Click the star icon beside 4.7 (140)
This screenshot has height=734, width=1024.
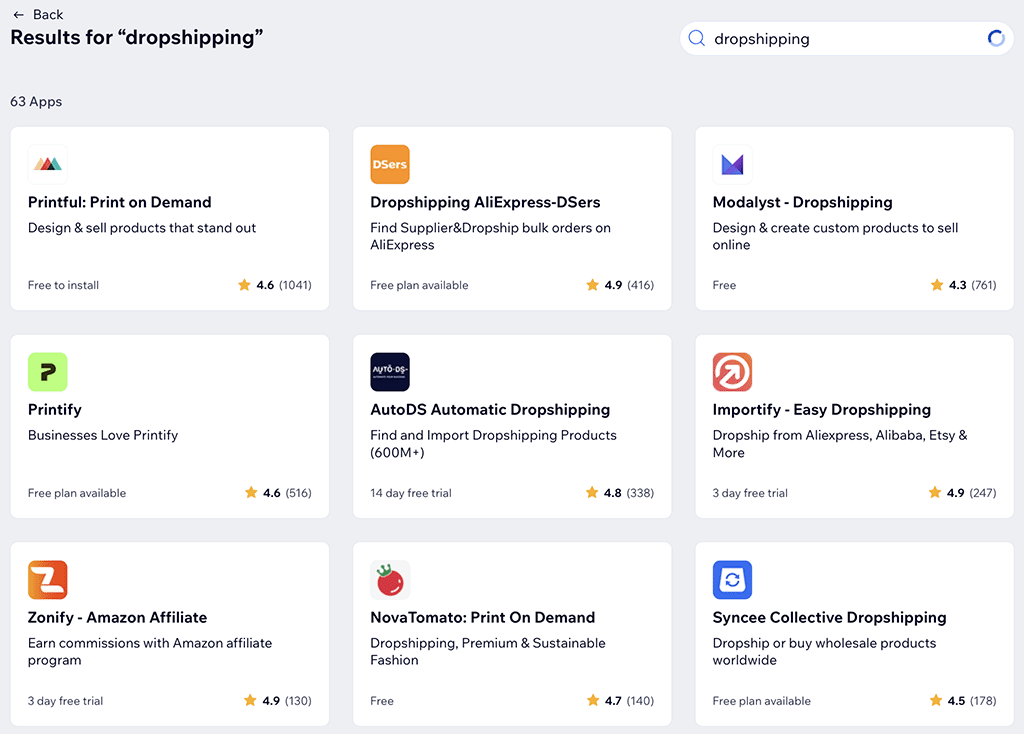[593, 700]
